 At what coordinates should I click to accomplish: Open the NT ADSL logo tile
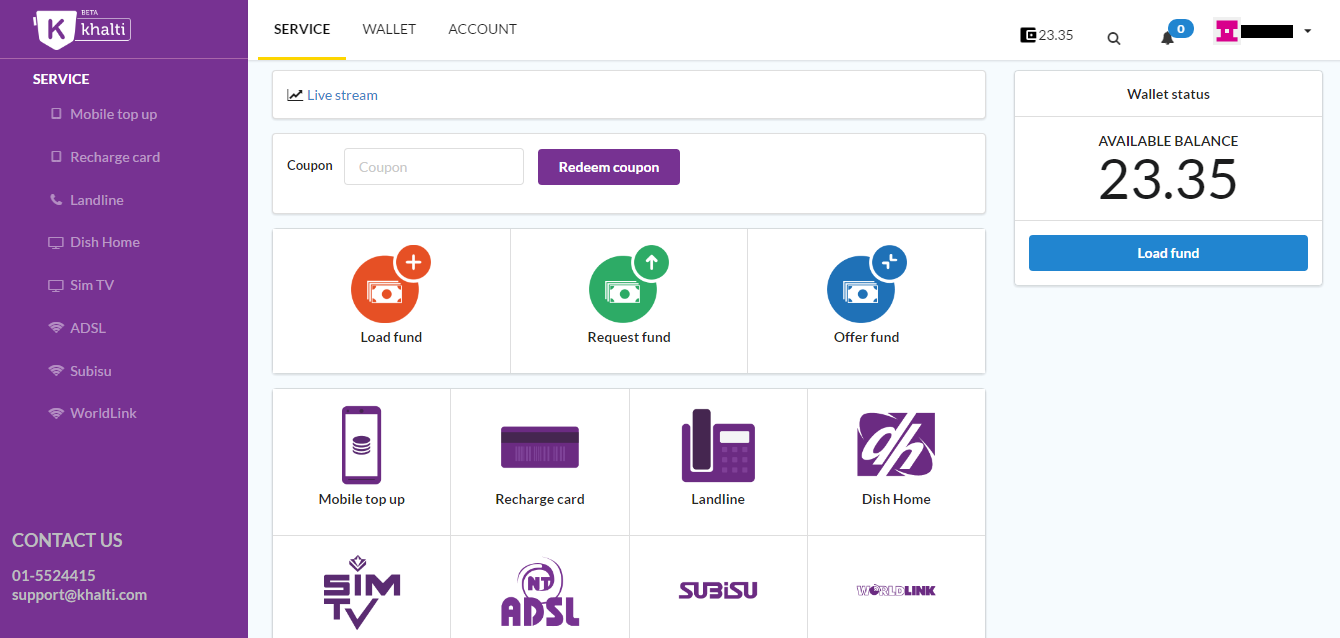tap(540, 591)
